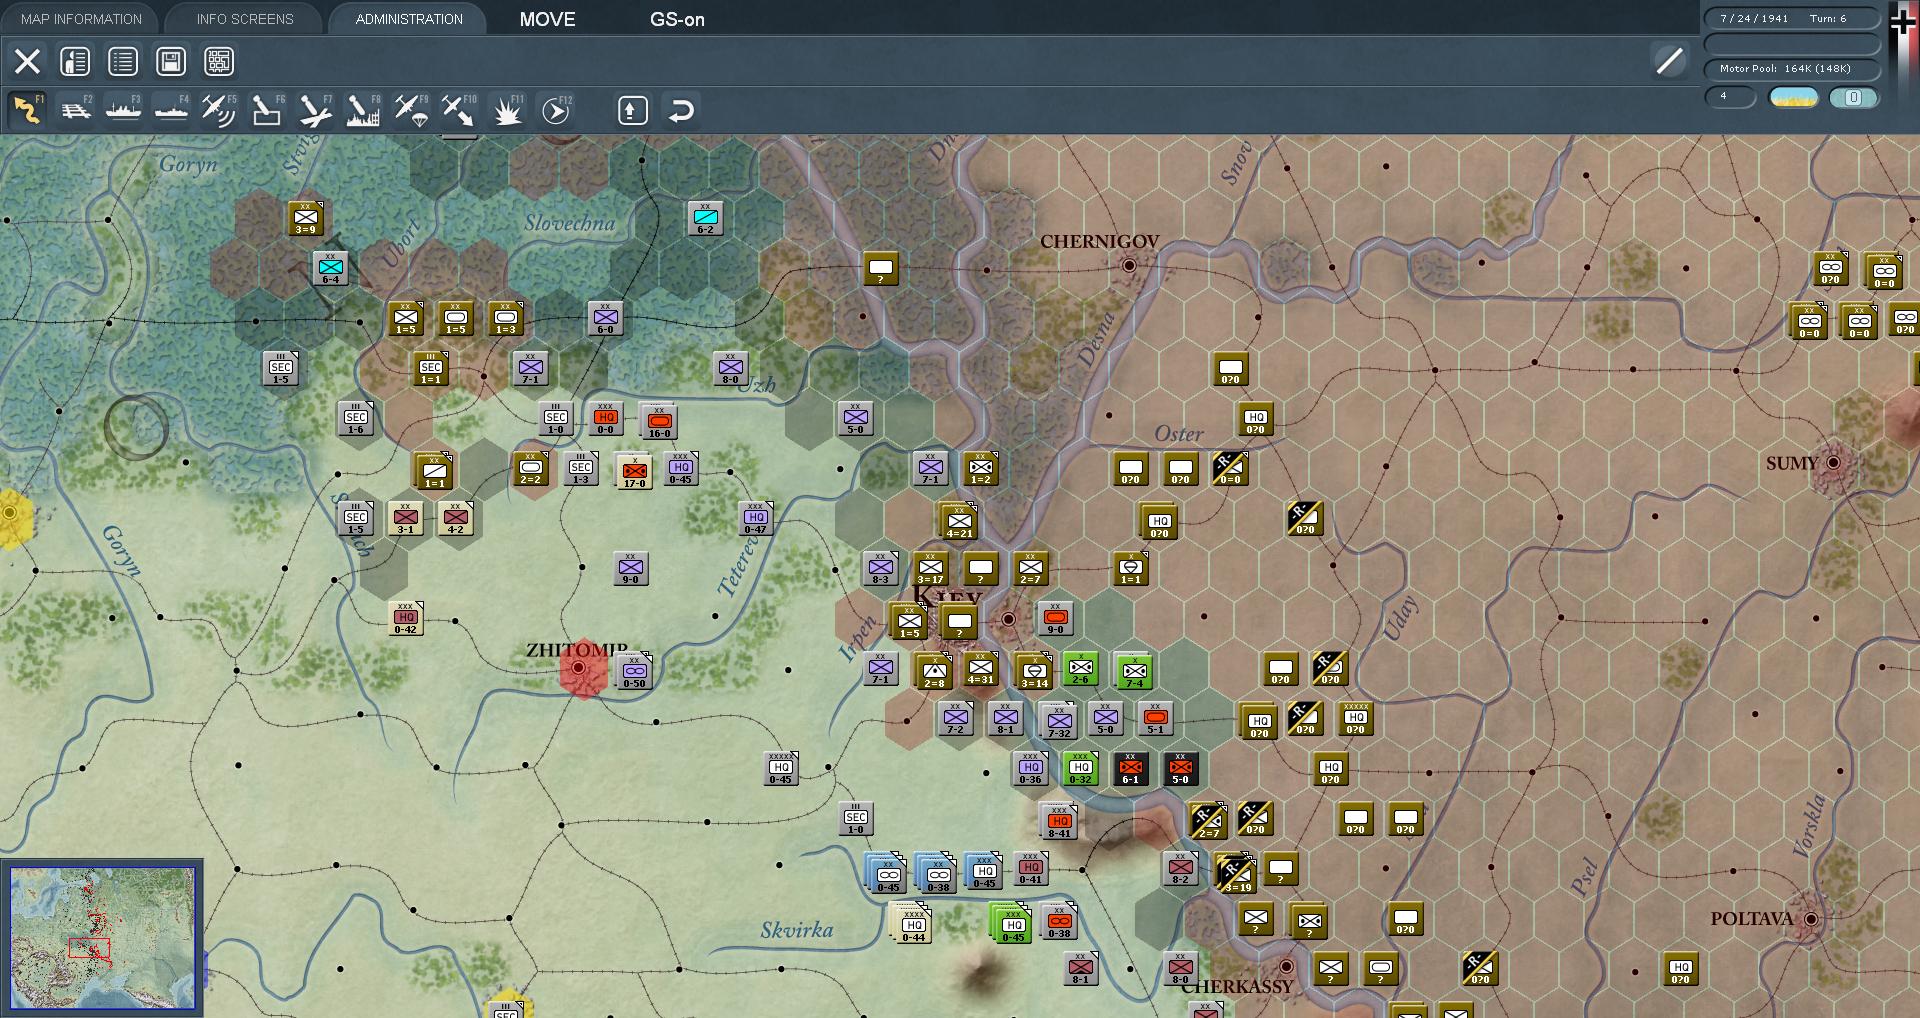Select the HQ 0-44 counter stack
This screenshot has height=1018, width=1920.
[x=912, y=923]
